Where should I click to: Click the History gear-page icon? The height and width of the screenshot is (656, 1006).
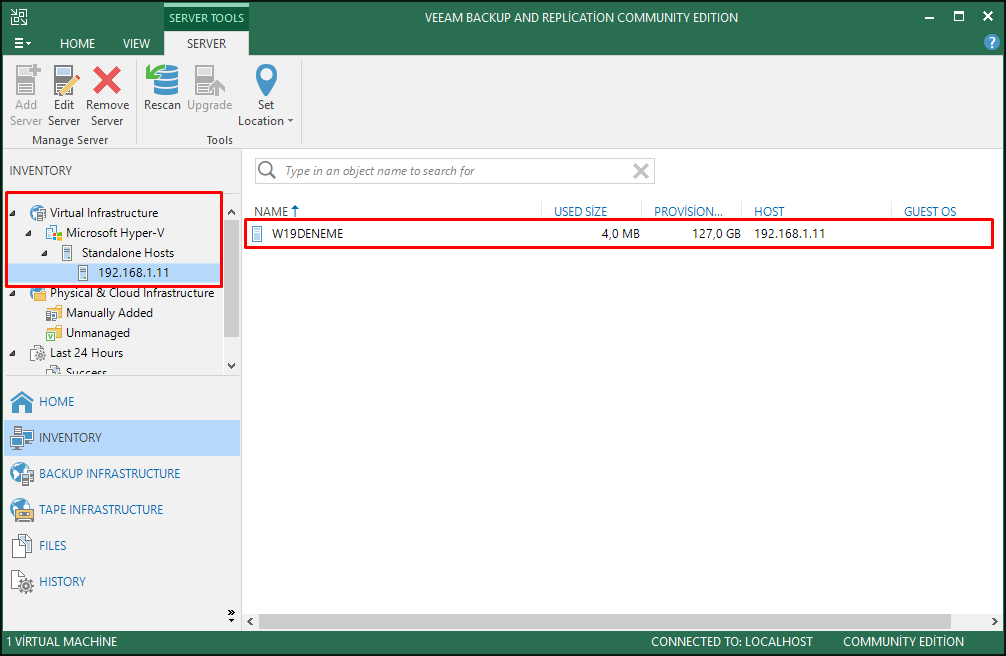(22, 582)
